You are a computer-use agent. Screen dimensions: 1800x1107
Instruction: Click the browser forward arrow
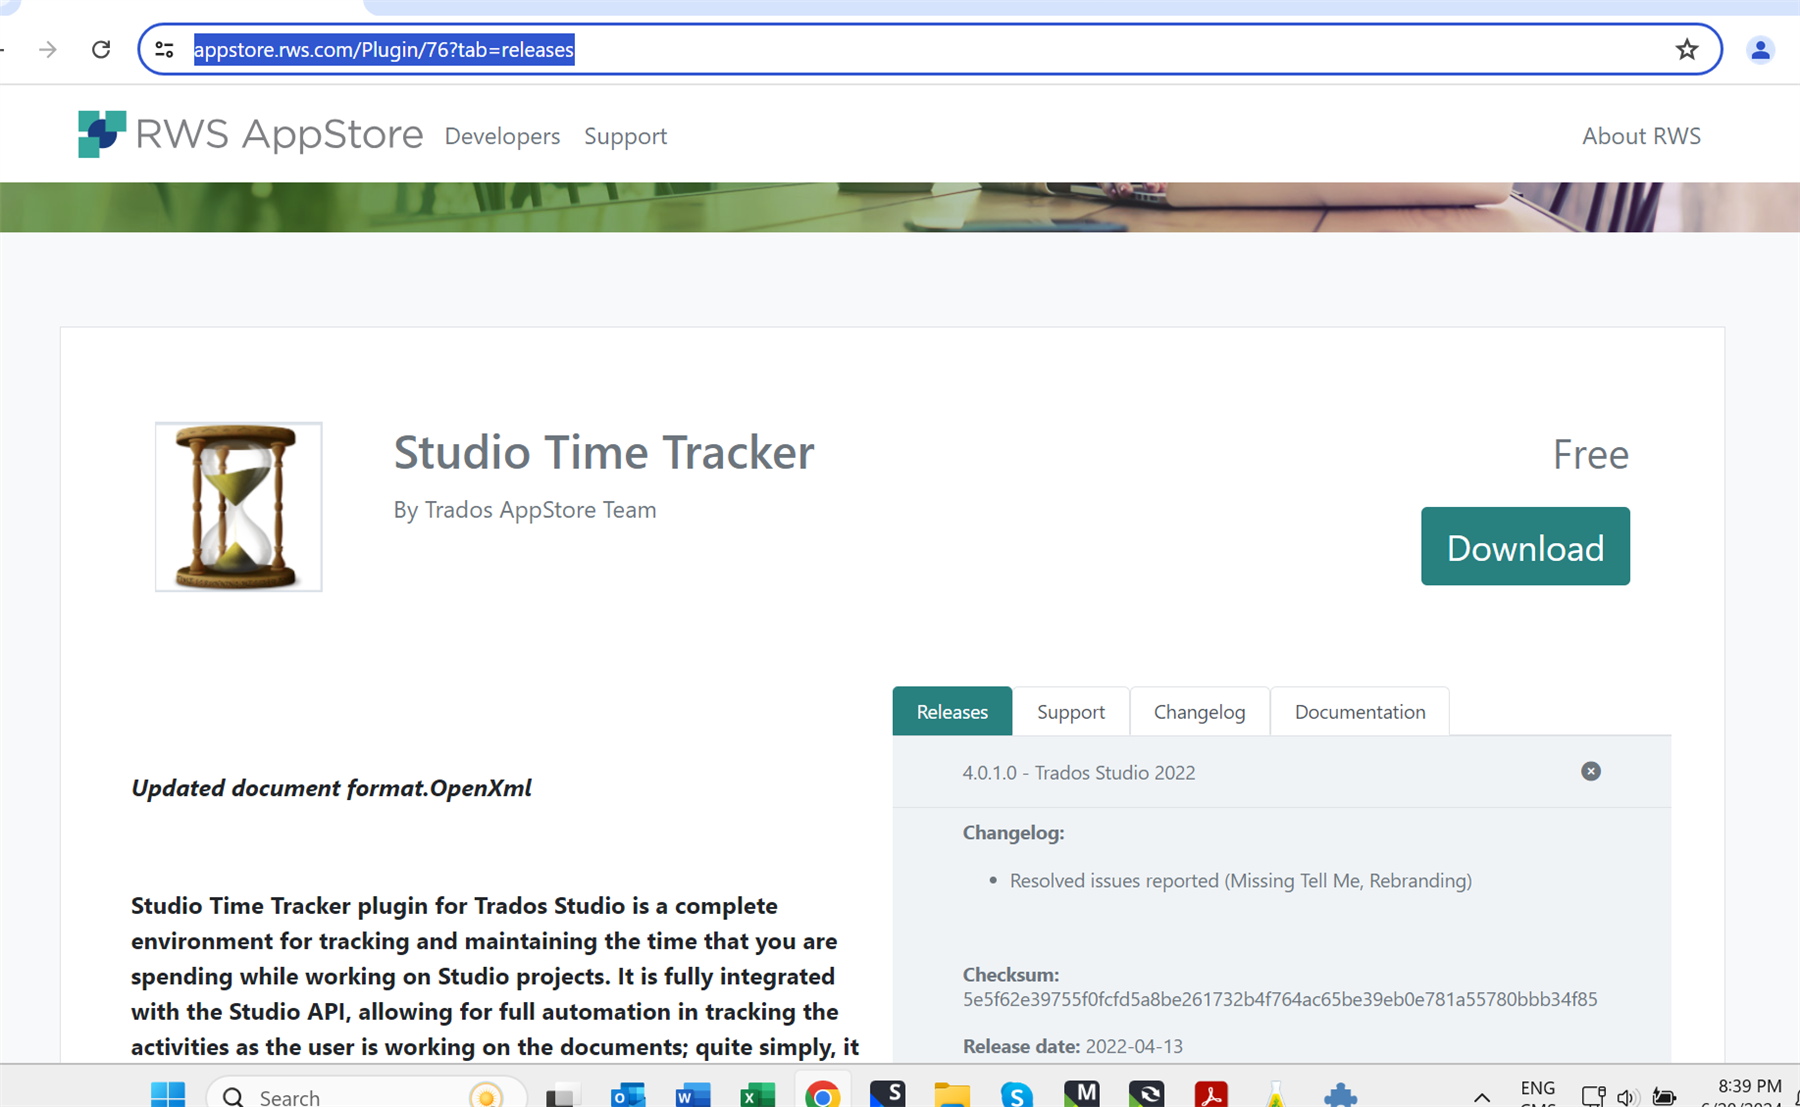47,49
